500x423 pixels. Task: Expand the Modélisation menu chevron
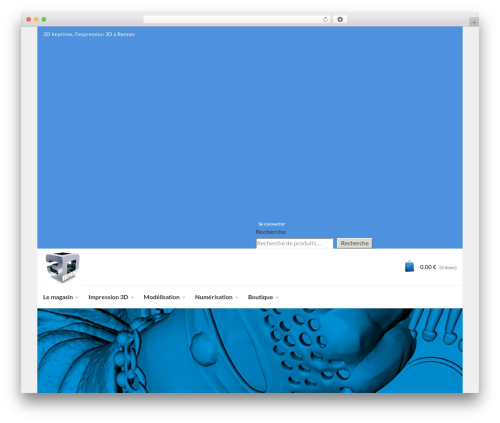(x=184, y=297)
